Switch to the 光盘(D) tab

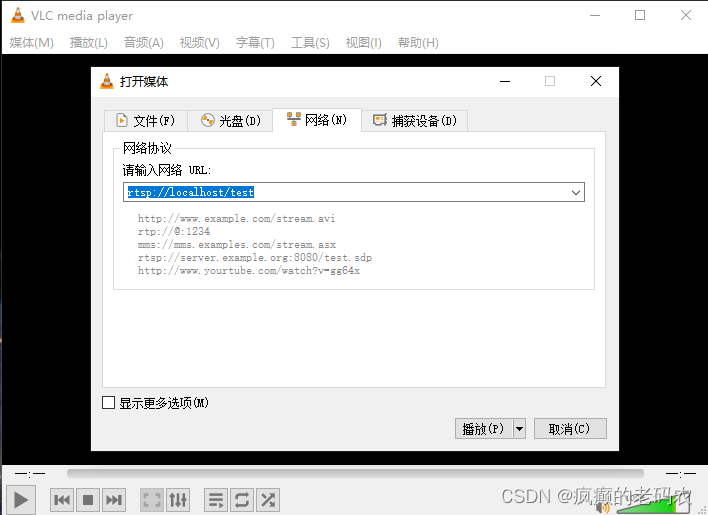click(230, 121)
